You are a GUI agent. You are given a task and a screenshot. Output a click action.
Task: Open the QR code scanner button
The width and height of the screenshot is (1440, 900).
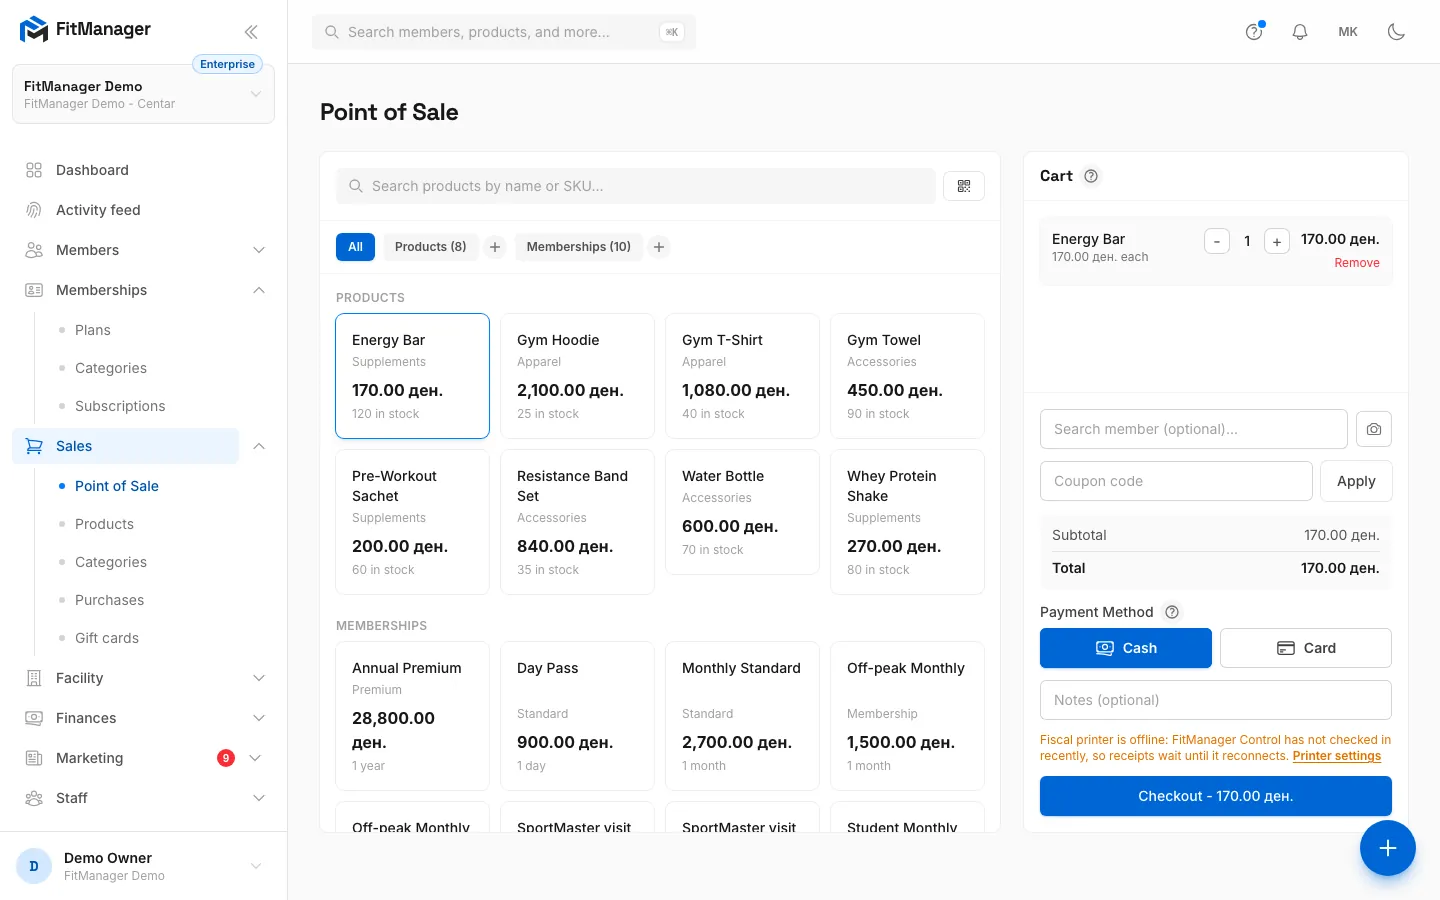pos(964,186)
